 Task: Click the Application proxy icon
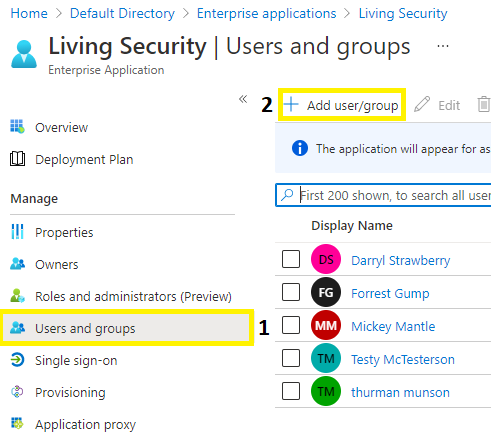(x=17, y=423)
